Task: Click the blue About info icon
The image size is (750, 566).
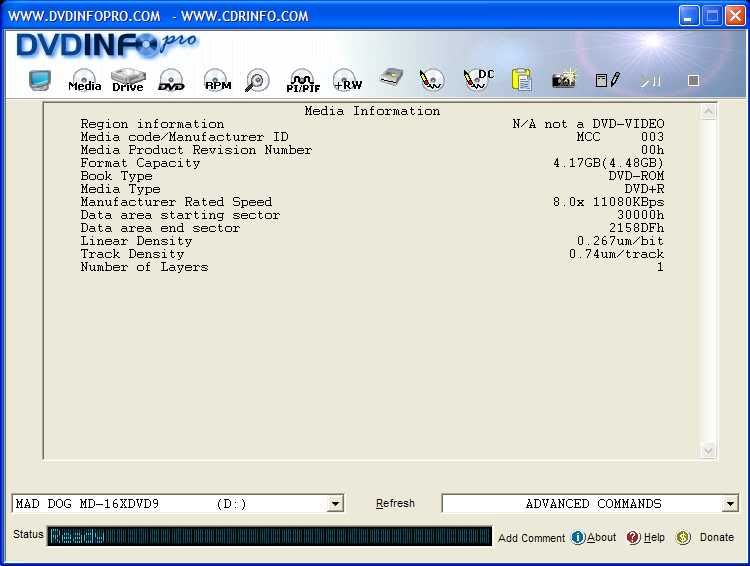Action: (x=578, y=538)
